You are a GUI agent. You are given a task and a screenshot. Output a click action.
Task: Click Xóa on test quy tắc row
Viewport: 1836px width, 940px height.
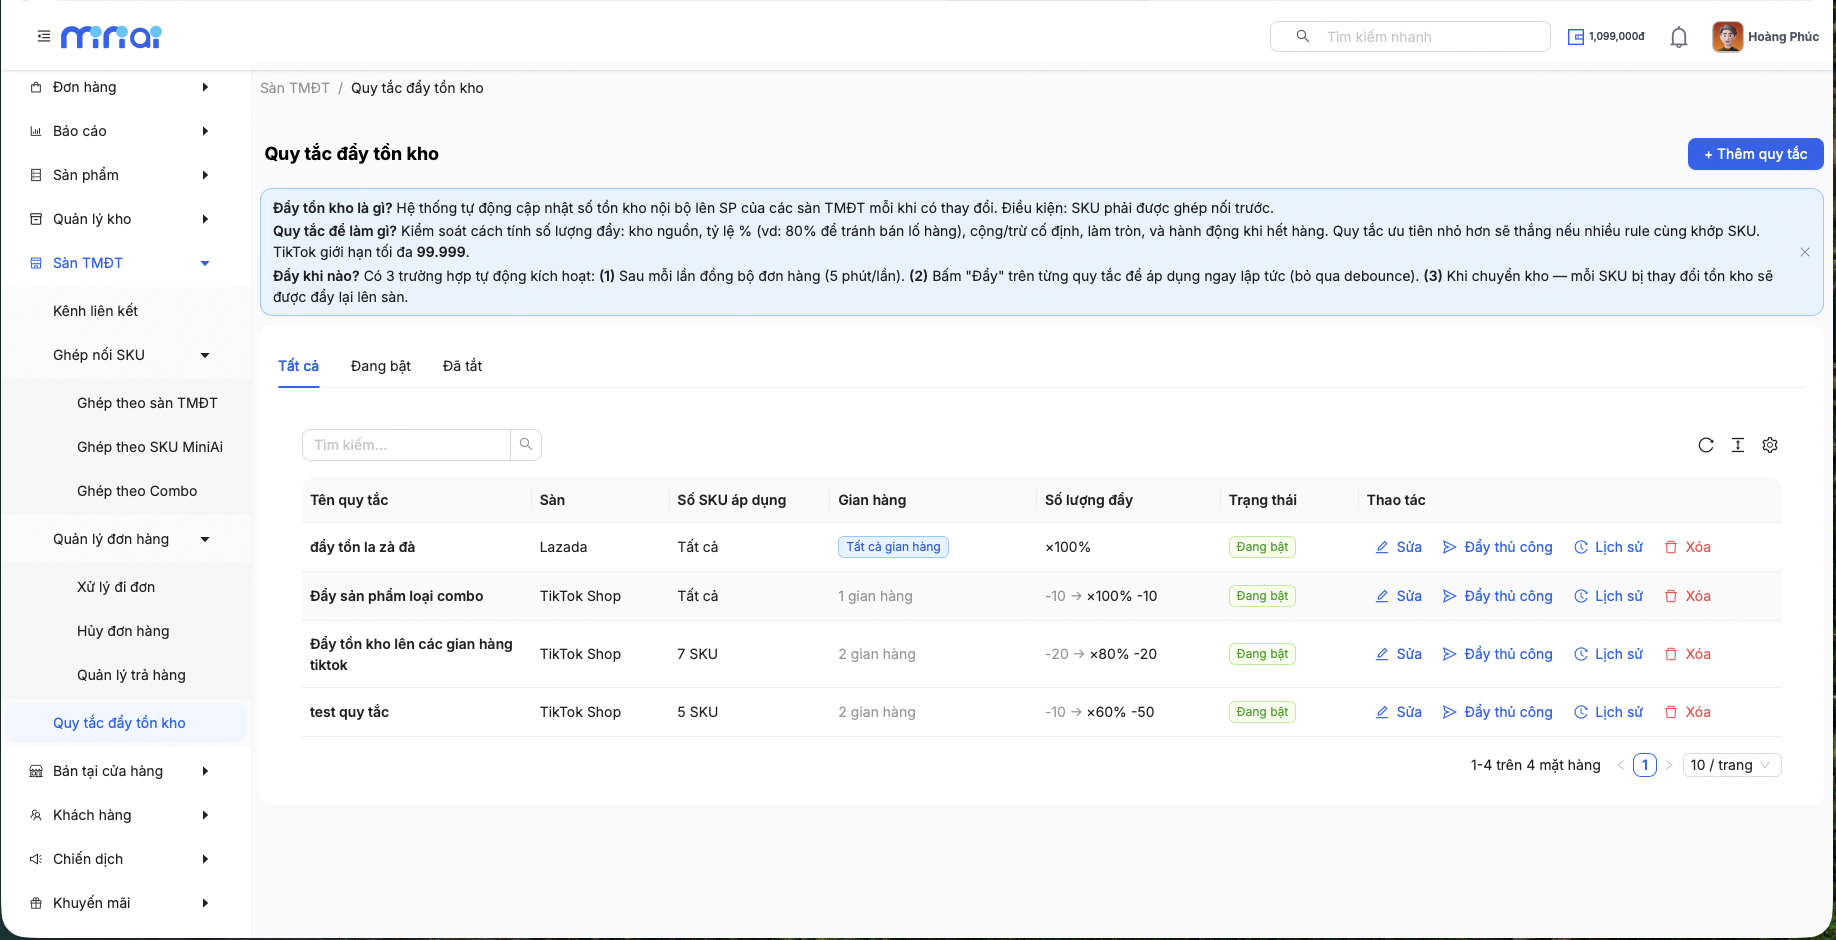tap(1688, 712)
